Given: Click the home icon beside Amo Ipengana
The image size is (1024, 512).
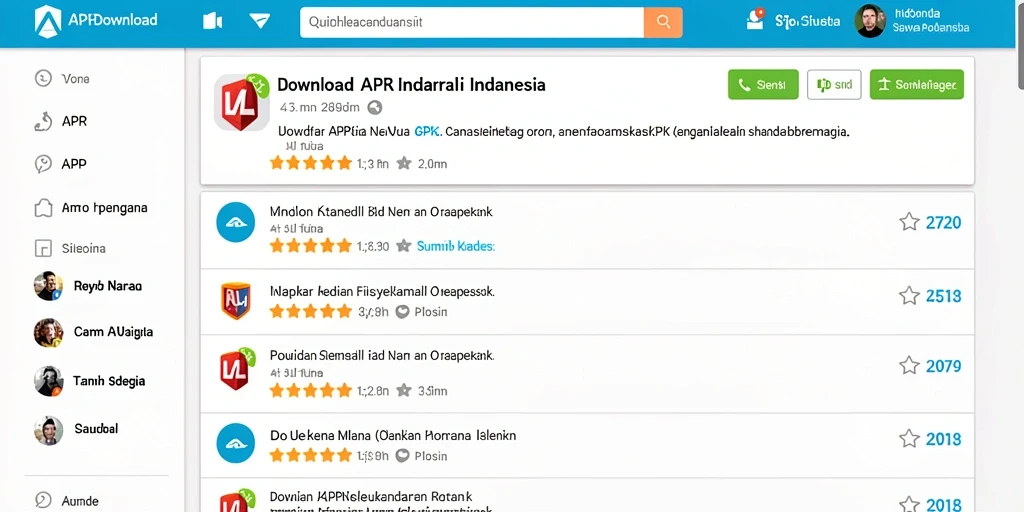Looking at the screenshot, I should pyautogui.click(x=42, y=208).
